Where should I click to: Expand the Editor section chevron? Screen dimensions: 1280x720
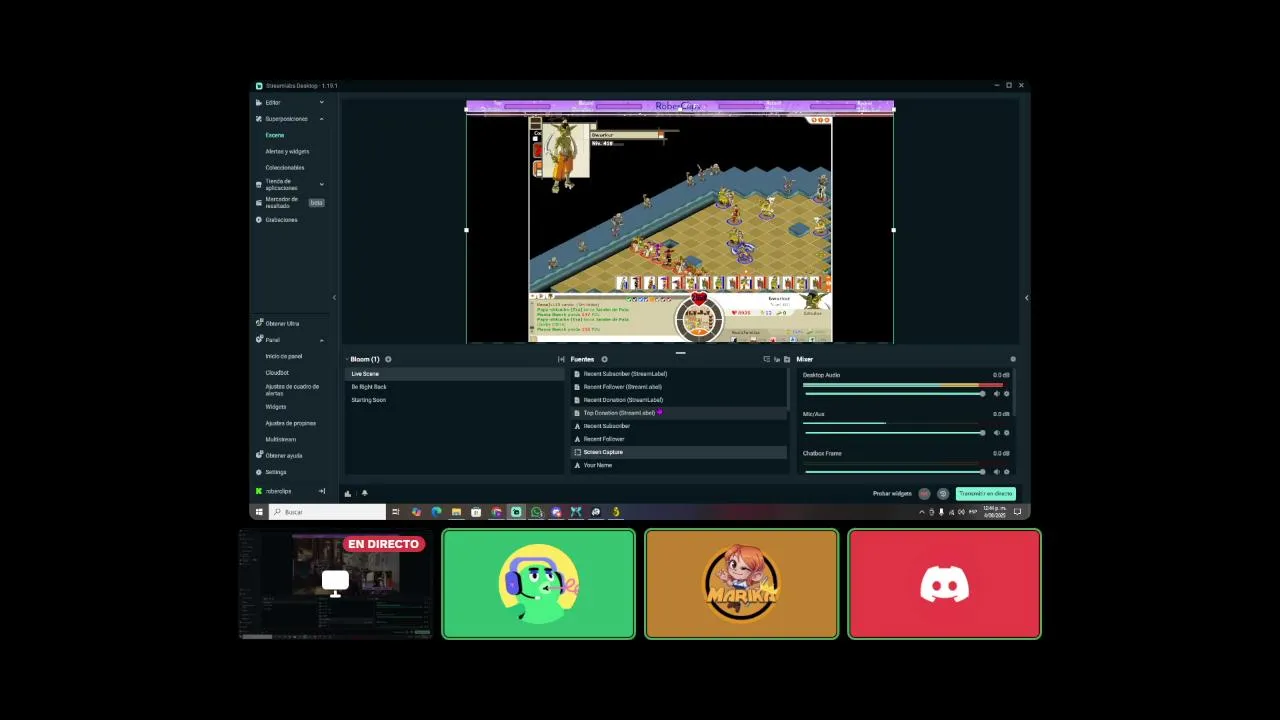pyautogui.click(x=321, y=102)
